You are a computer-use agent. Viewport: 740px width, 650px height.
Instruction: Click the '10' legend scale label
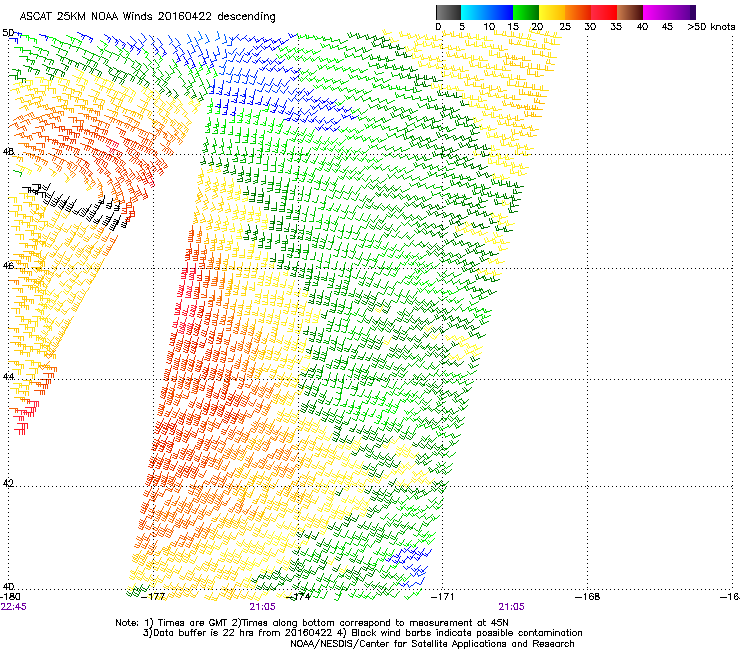point(488,27)
